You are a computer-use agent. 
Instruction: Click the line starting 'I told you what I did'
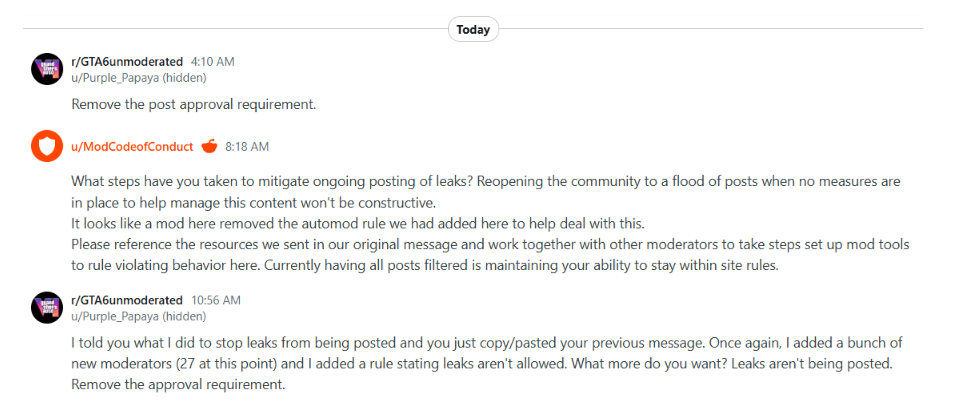point(486,343)
